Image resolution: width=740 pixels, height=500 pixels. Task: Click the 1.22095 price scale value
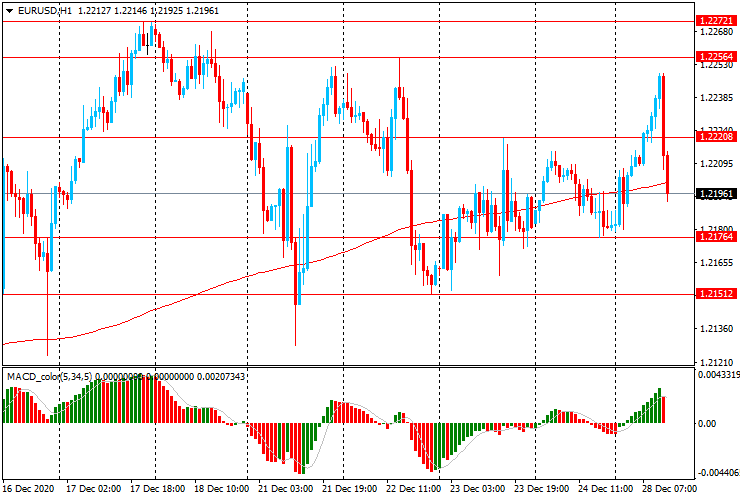717,164
